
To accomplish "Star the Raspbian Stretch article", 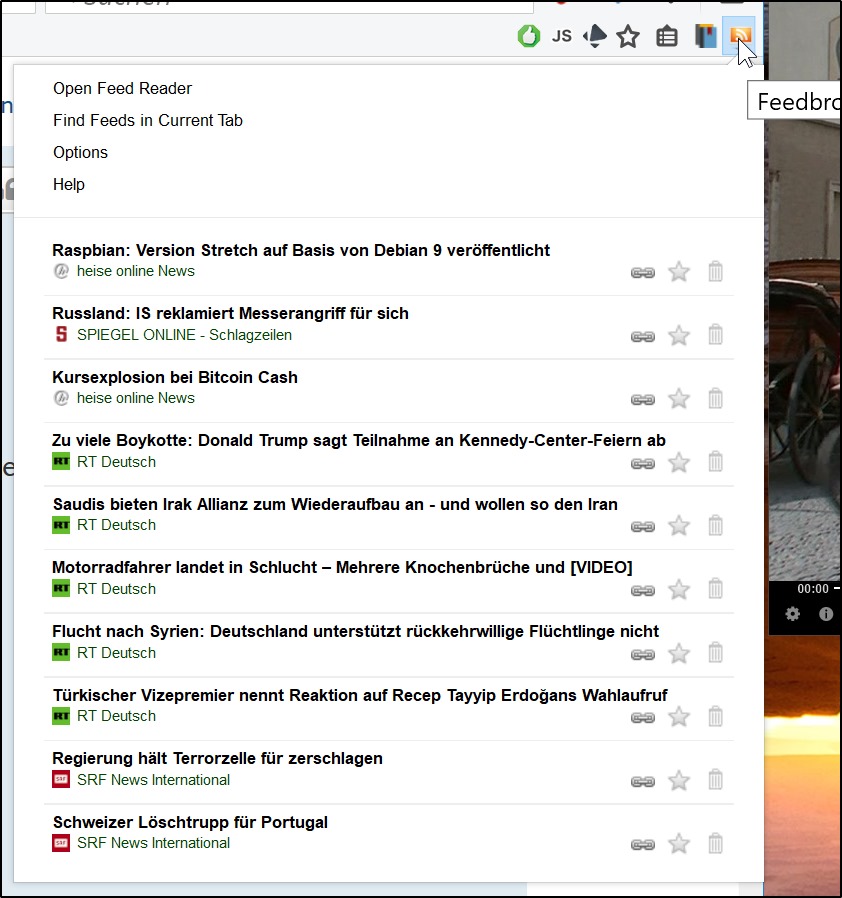I will click(x=679, y=271).
